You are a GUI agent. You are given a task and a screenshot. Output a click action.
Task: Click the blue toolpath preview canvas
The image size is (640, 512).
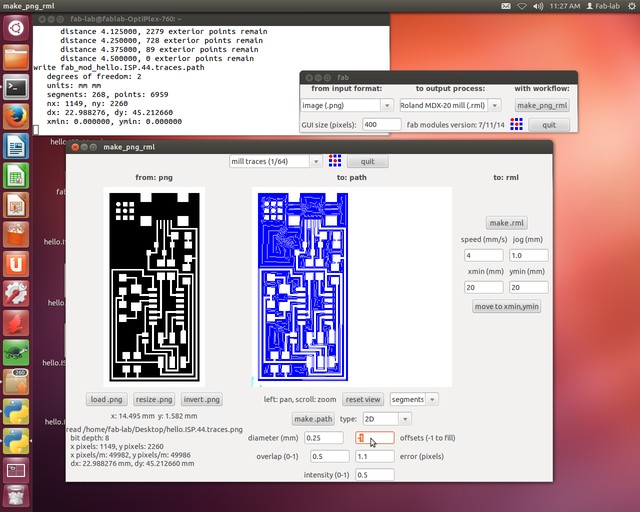(352, 287)
